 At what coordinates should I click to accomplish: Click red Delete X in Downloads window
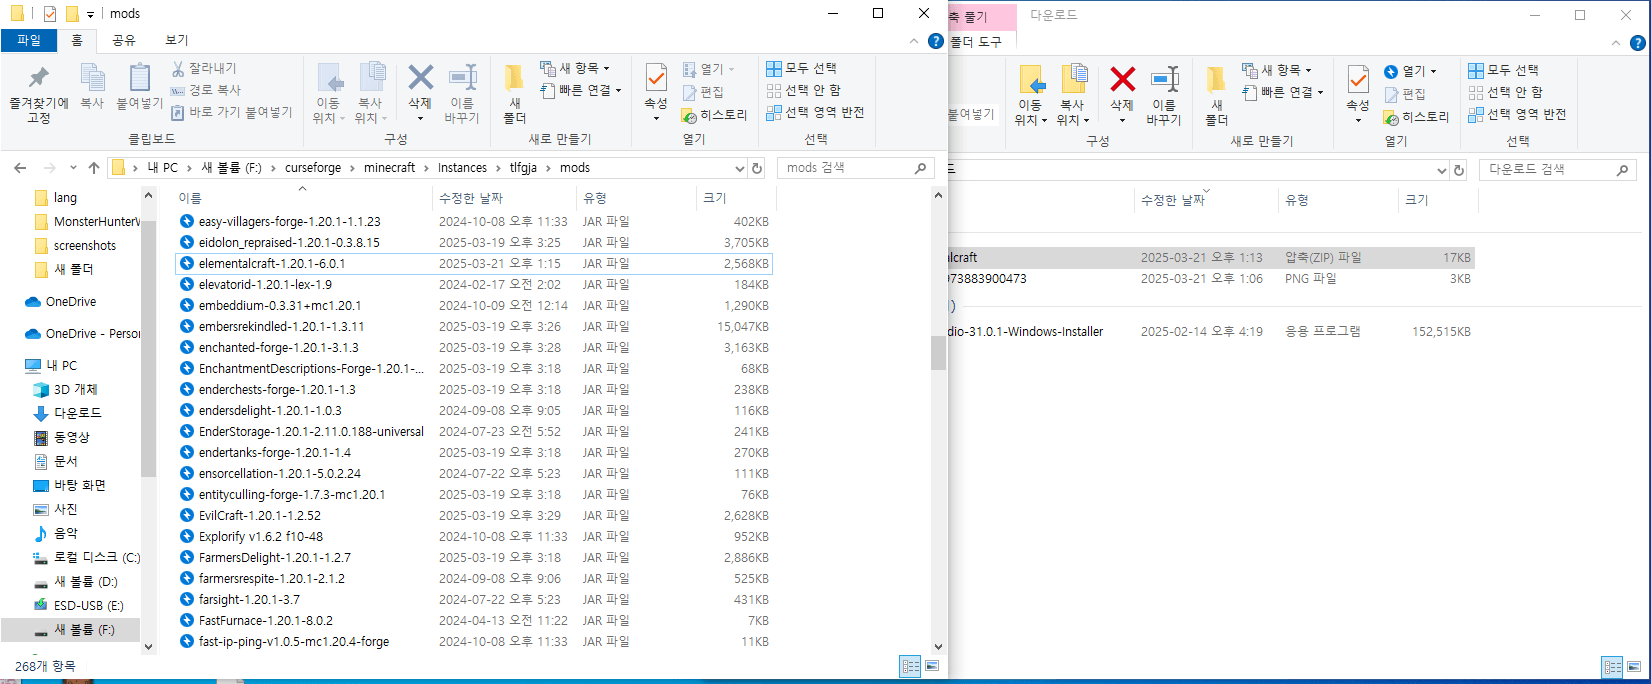[x=1122, y=79]
